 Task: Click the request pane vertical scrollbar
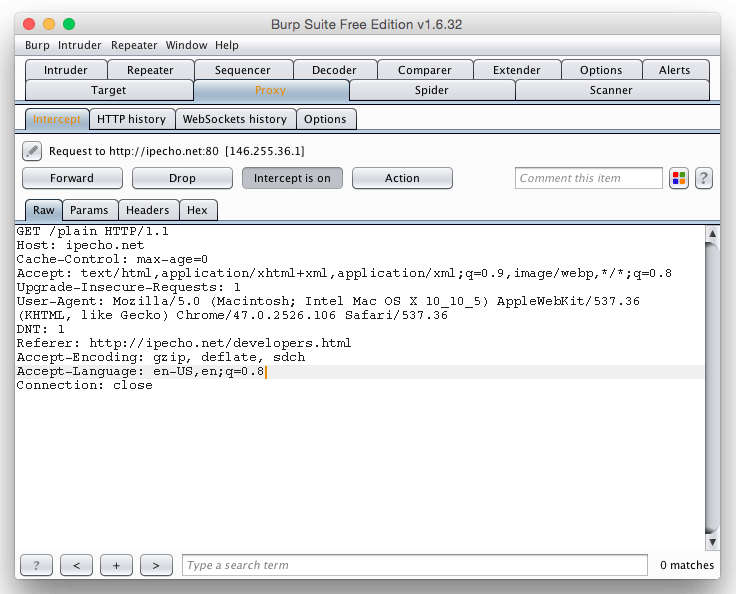click(x=712, y=388)
